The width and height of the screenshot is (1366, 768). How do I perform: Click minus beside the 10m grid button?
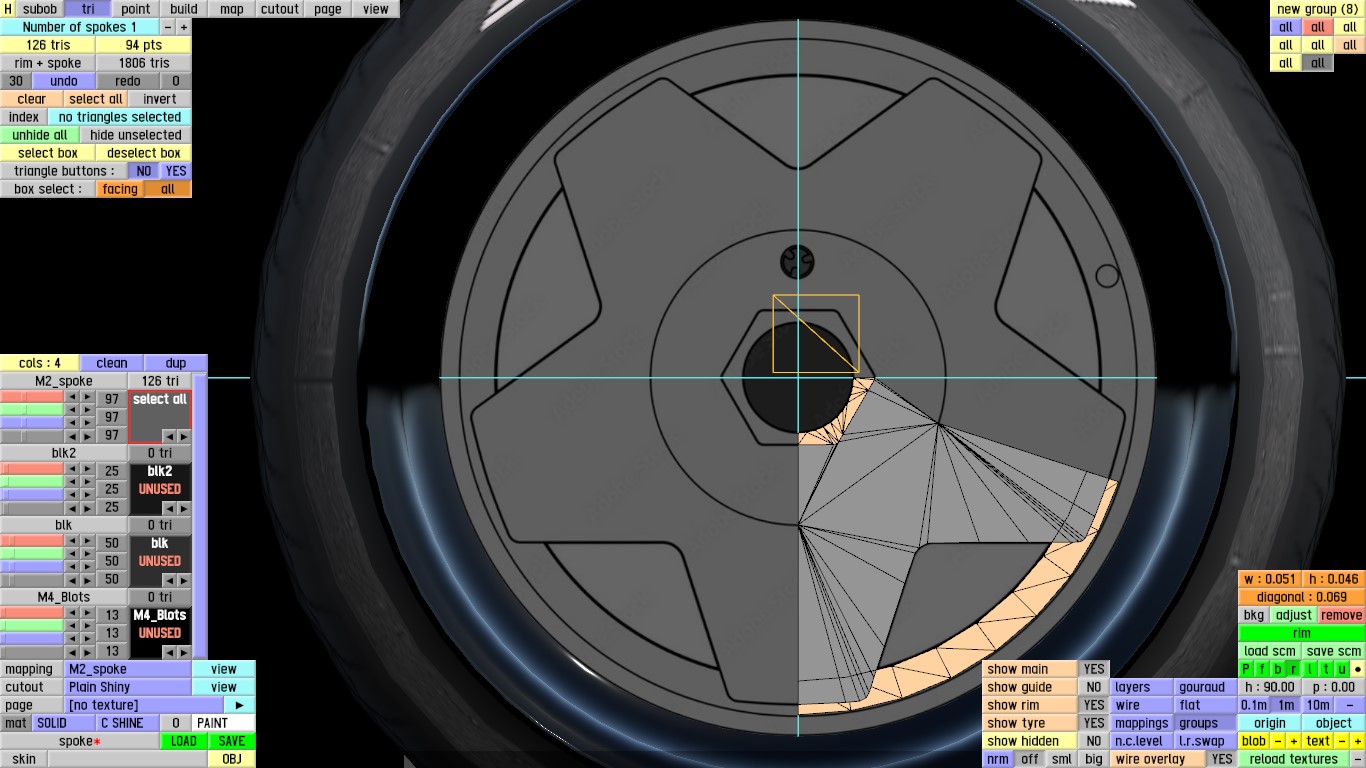click(x=1350, y=705)
